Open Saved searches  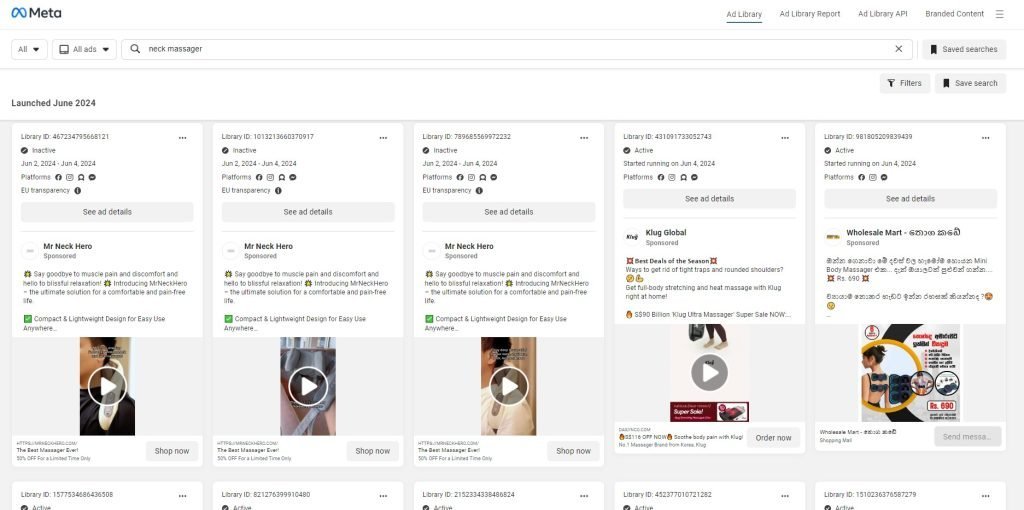tap(964, 49)
